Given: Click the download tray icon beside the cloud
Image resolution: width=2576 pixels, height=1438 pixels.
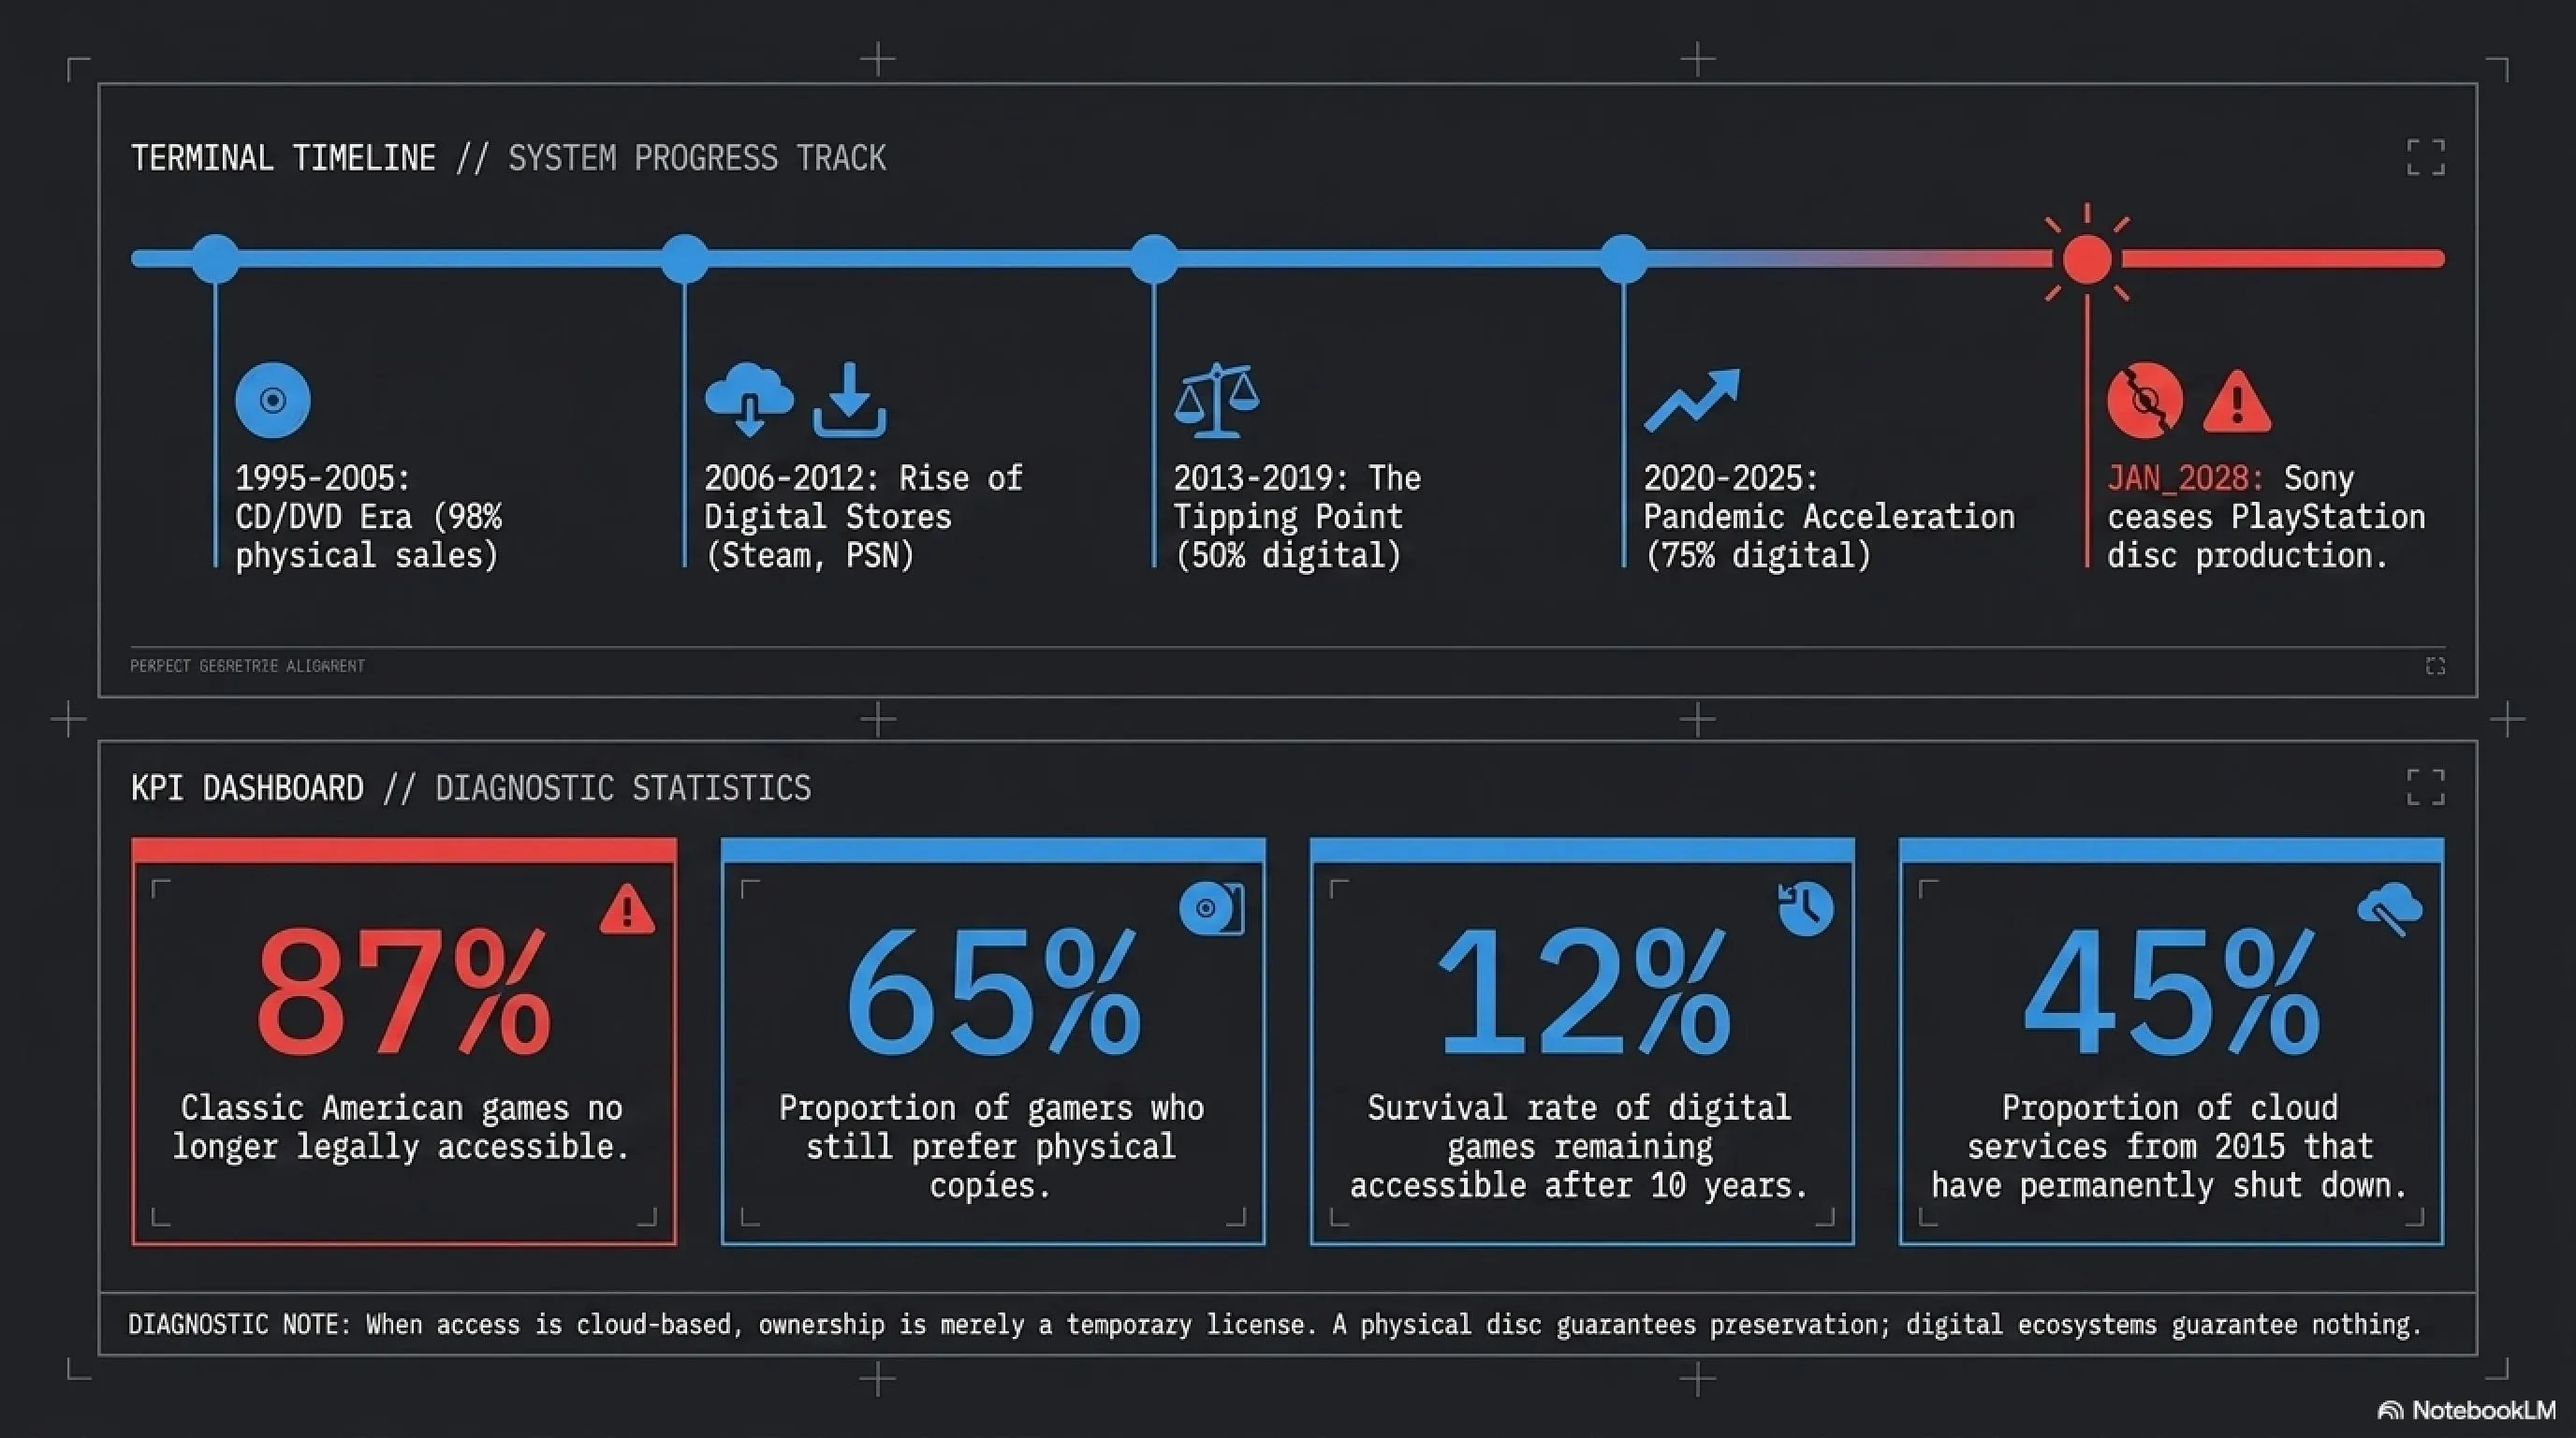Looking at the screenshot, I should tap(849, 400).
